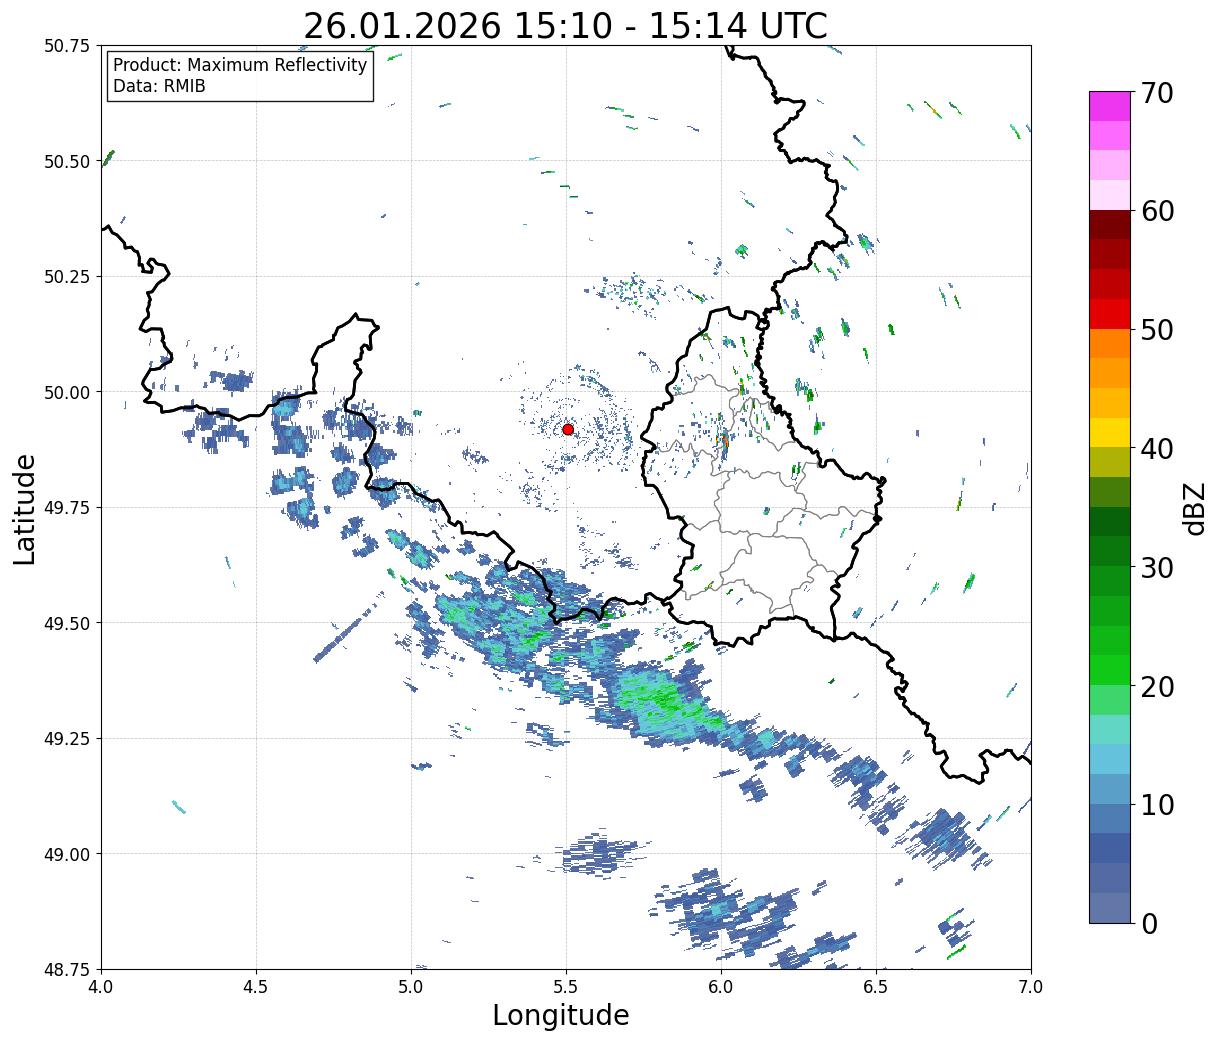Click the colorbar tick label "30"
Image resolution: width=1219 pixels, height=1040 pixels.
(x=1157, y=568)
